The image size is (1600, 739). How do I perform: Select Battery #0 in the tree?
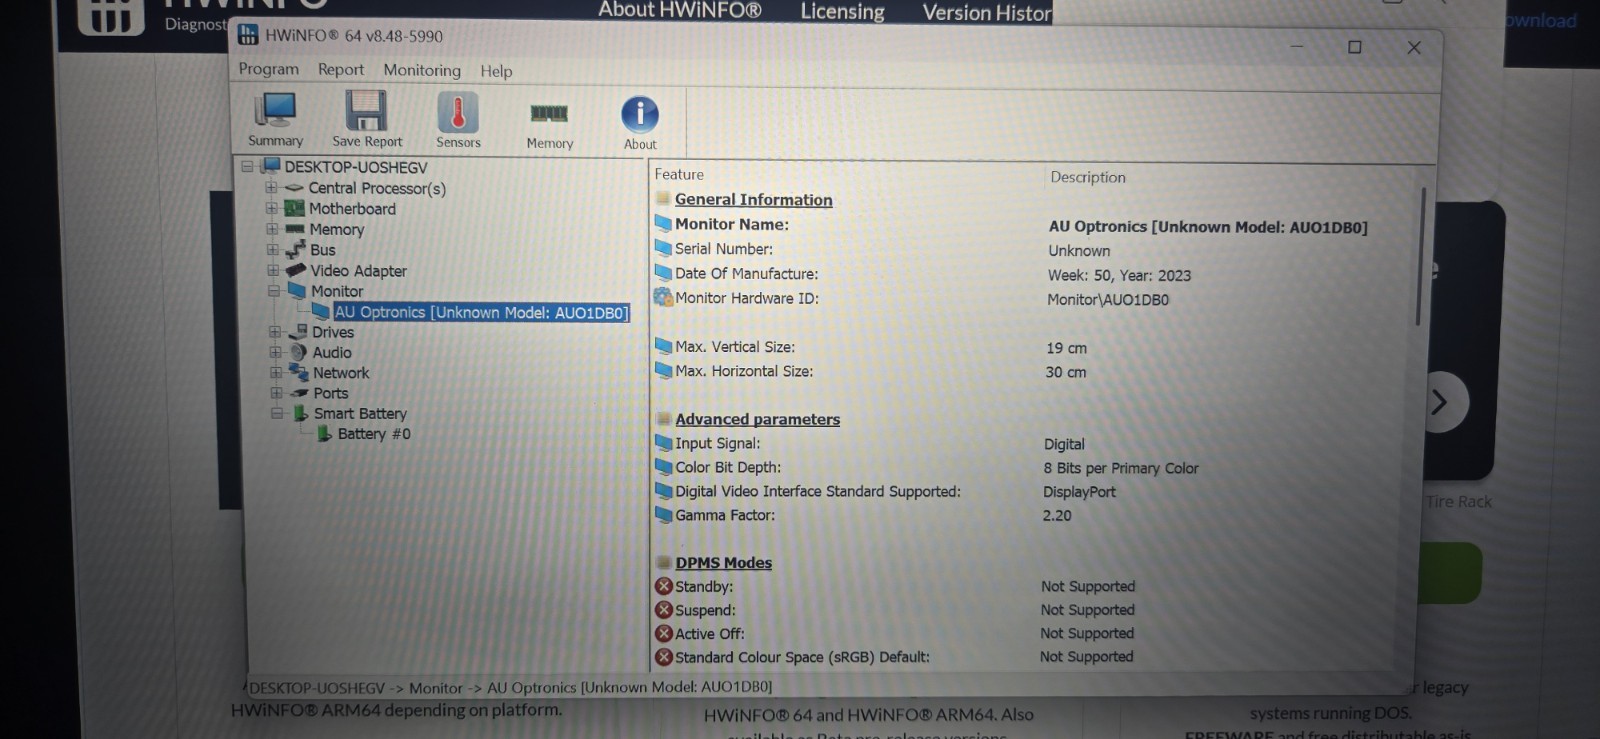(x=374, y=434)
